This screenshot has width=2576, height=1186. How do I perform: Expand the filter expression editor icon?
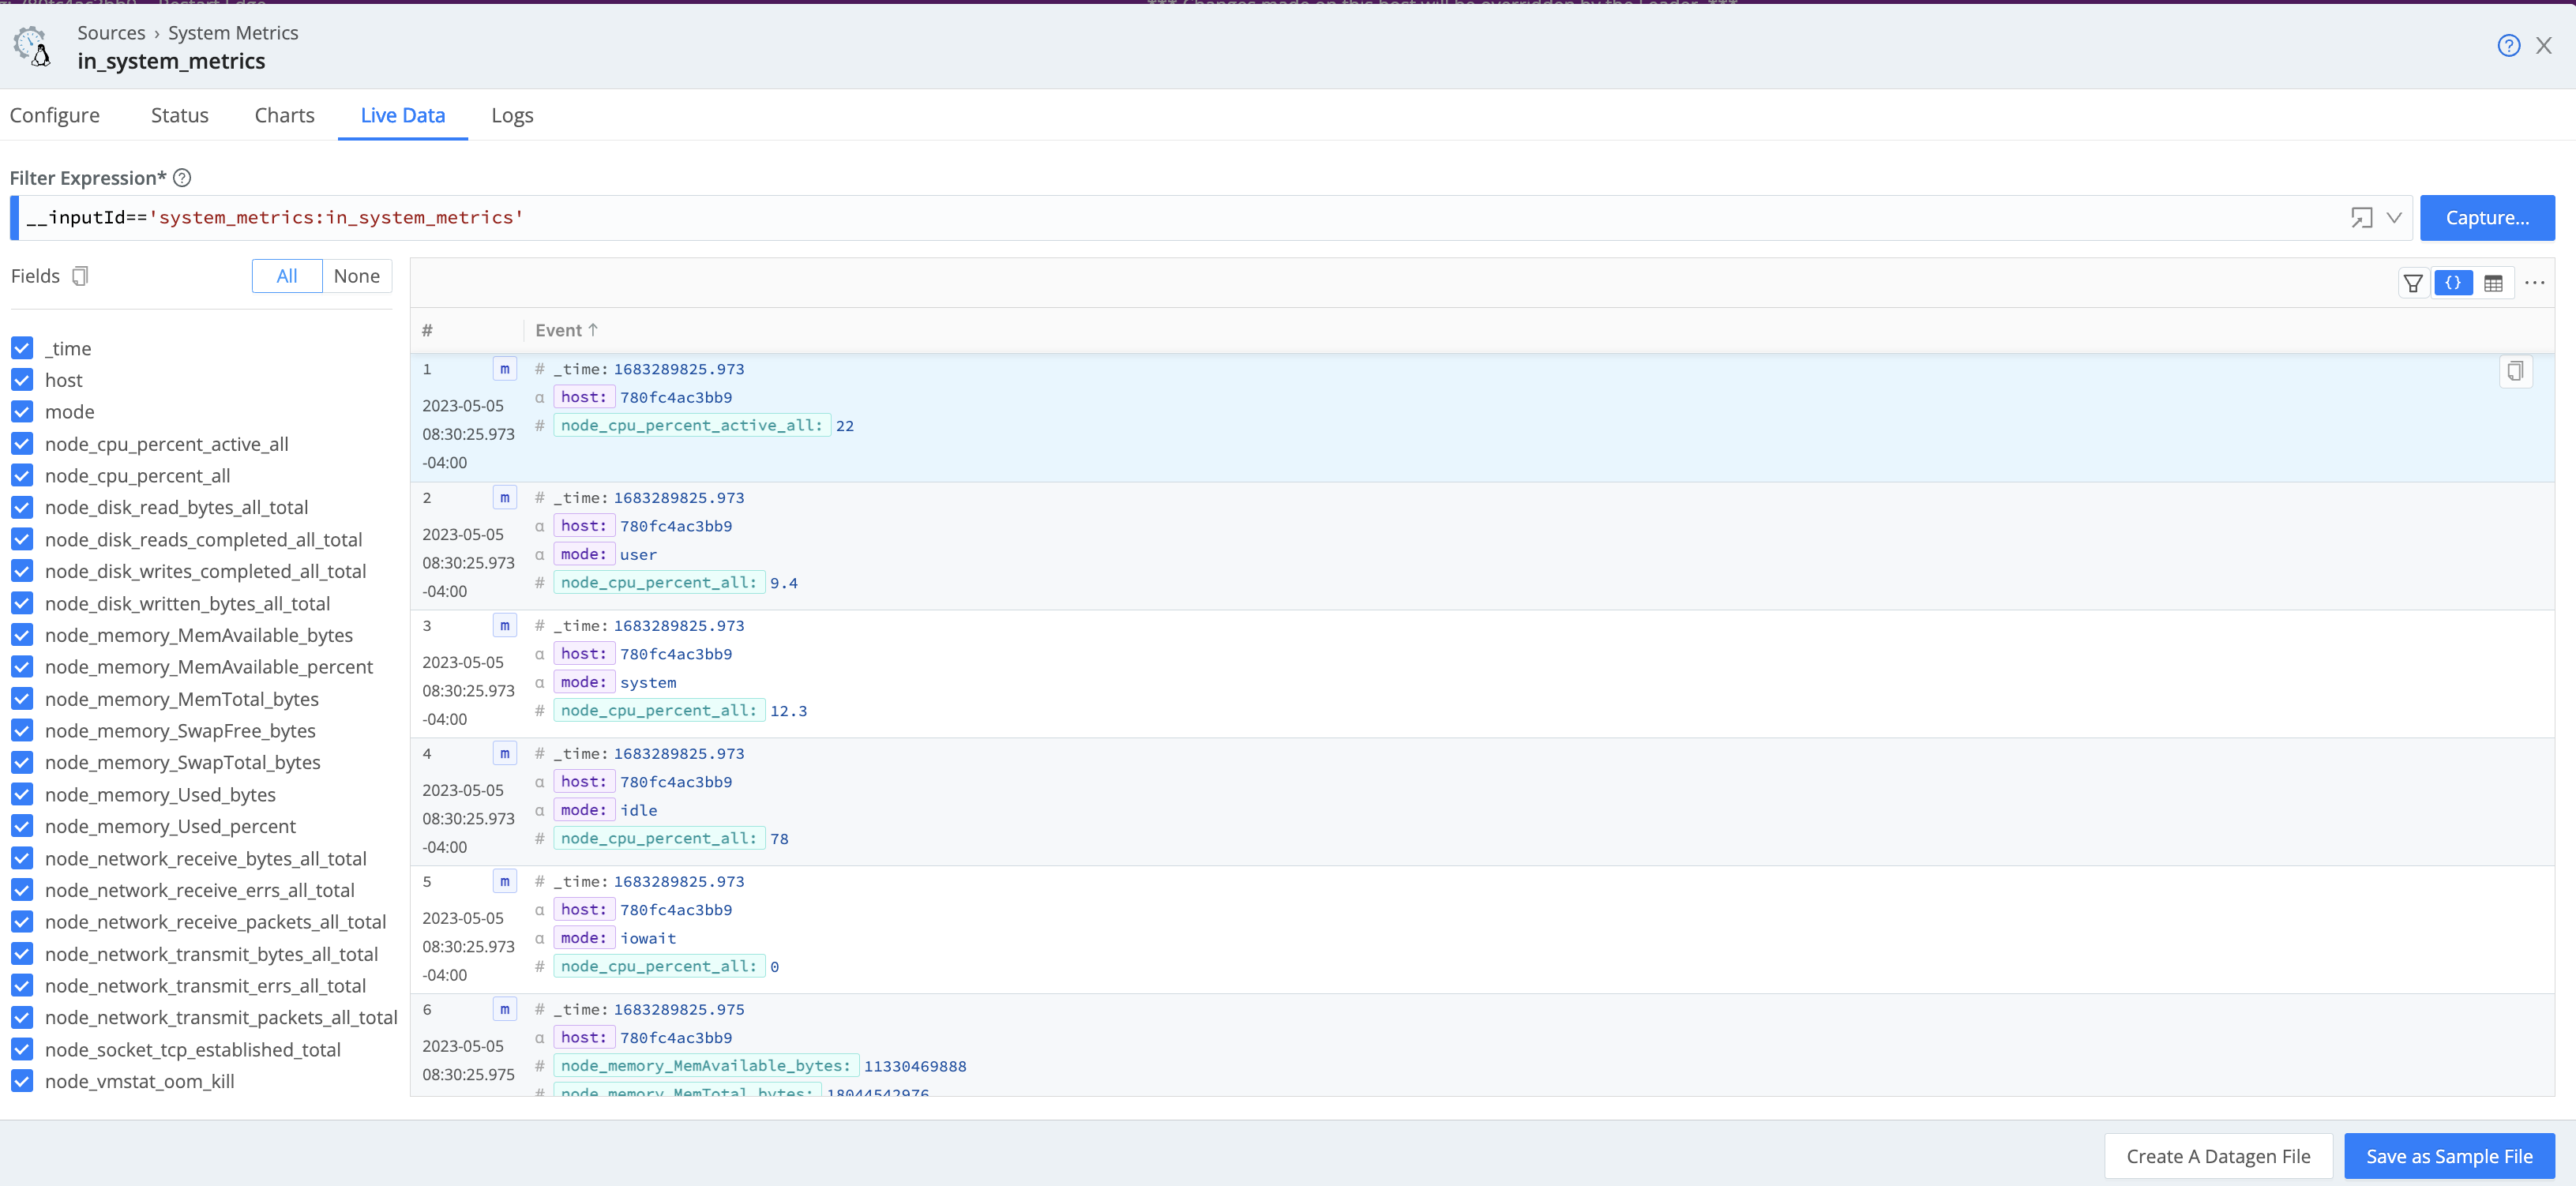pyautogui.click(x=2363, y=217)
